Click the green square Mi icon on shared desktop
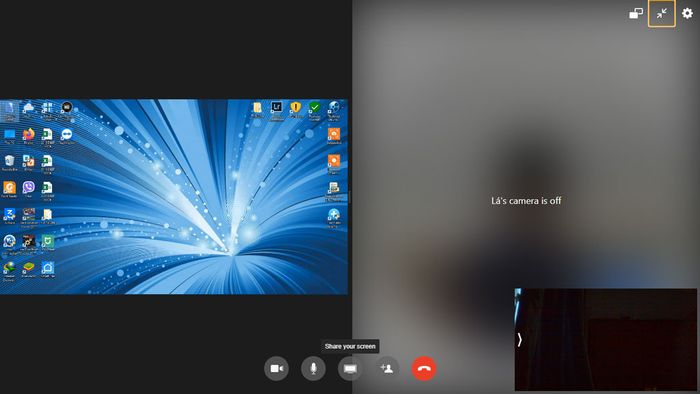 (x=47, y=241)
